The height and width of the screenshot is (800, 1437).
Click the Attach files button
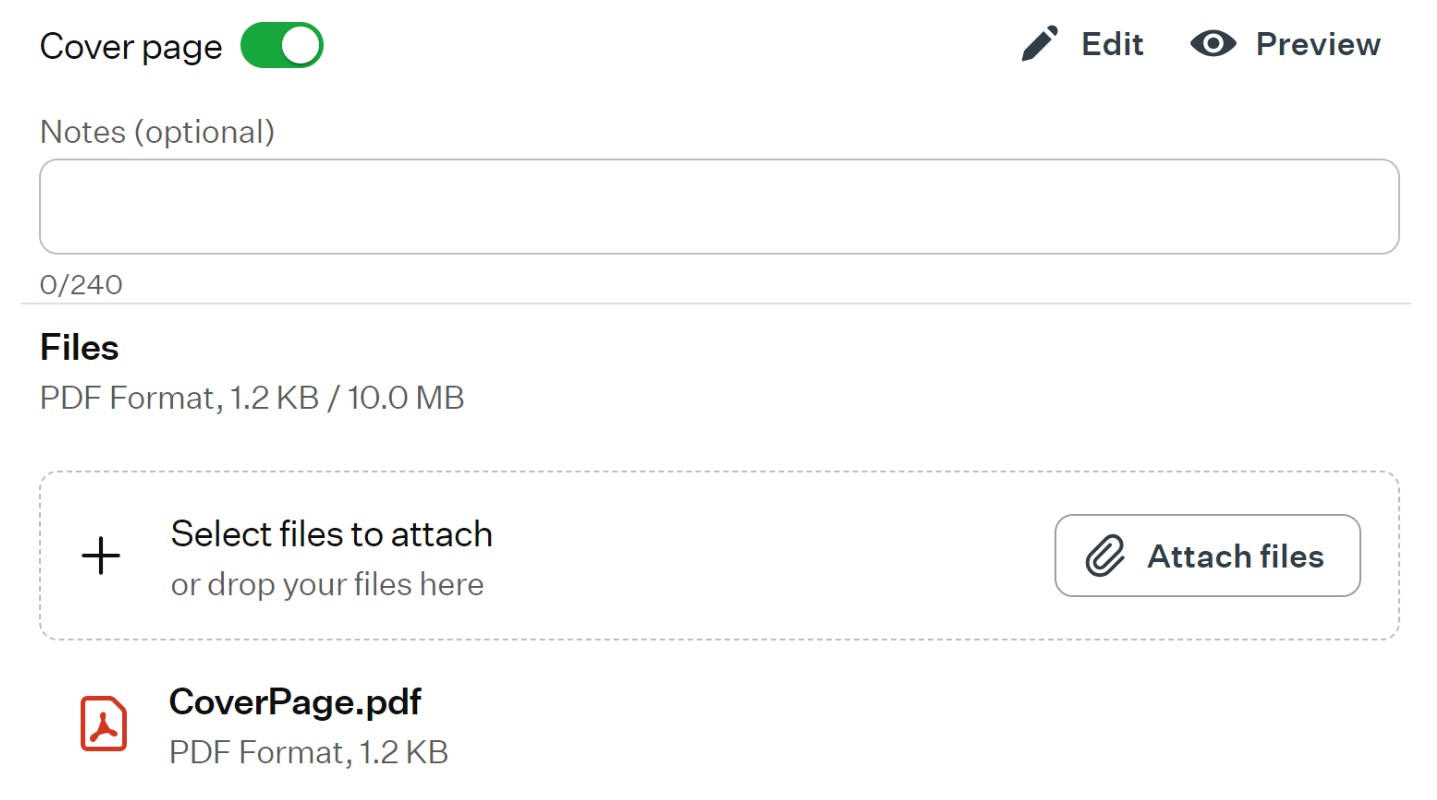tap(1207, 556)
